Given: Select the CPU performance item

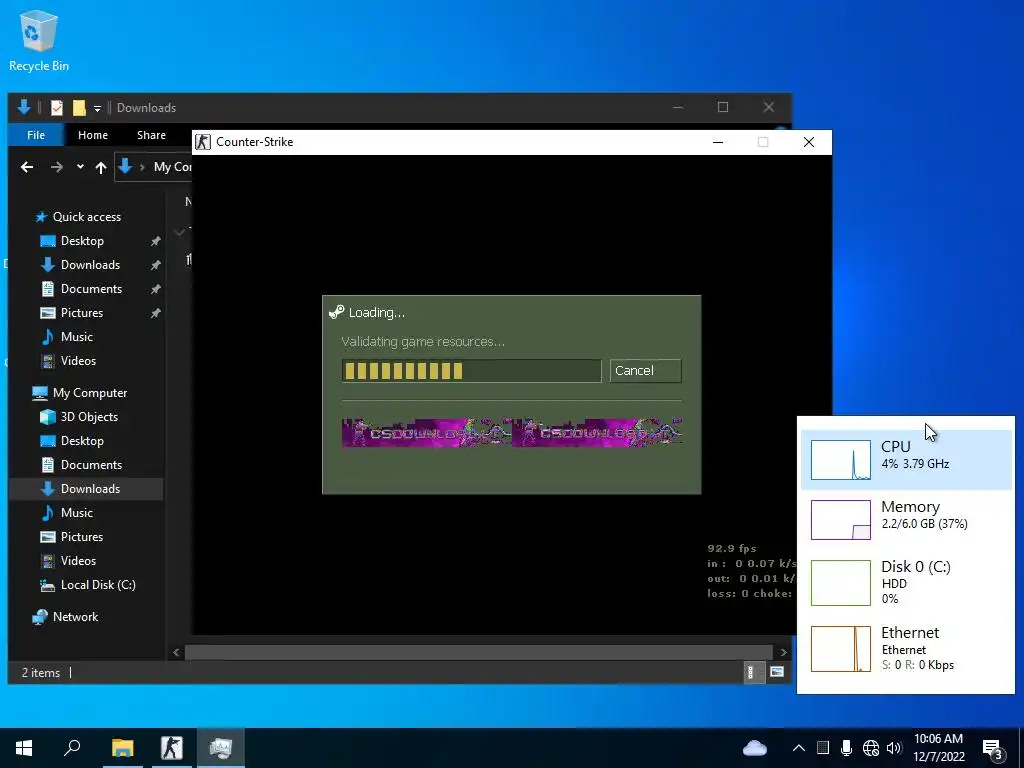Looking at the screenshot, I should pos(906,460).
